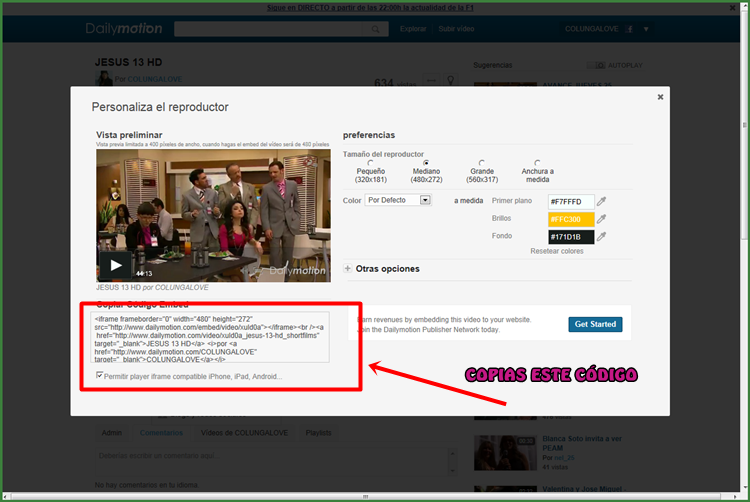Click the search magnifier icon
The width and height of the screenshot is (750, 502).
(x=376, y=29)
